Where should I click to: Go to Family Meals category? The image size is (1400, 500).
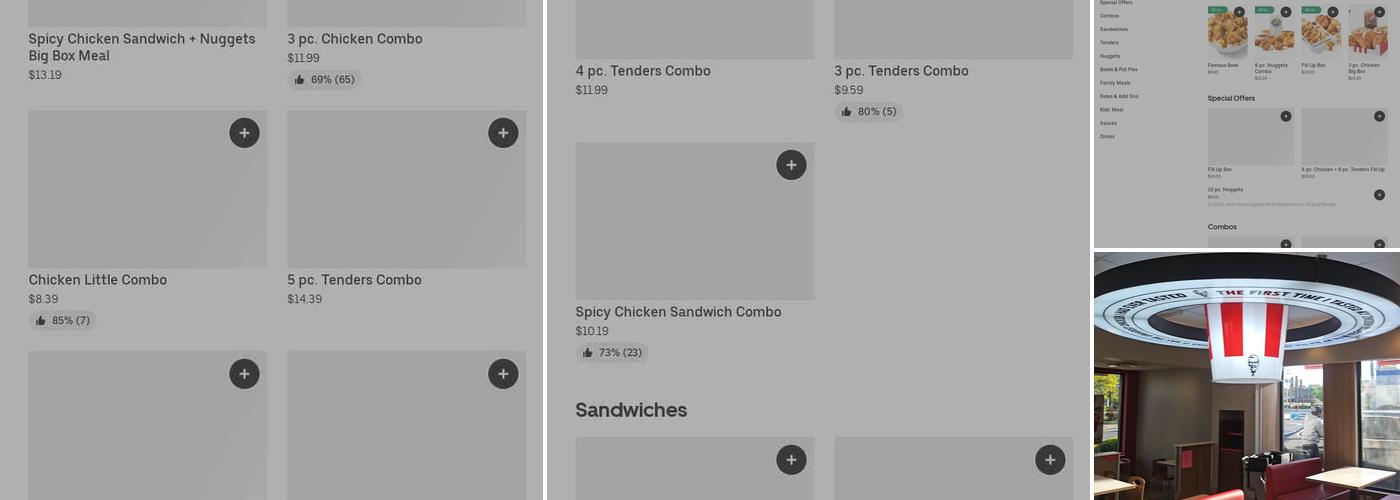1115,83
